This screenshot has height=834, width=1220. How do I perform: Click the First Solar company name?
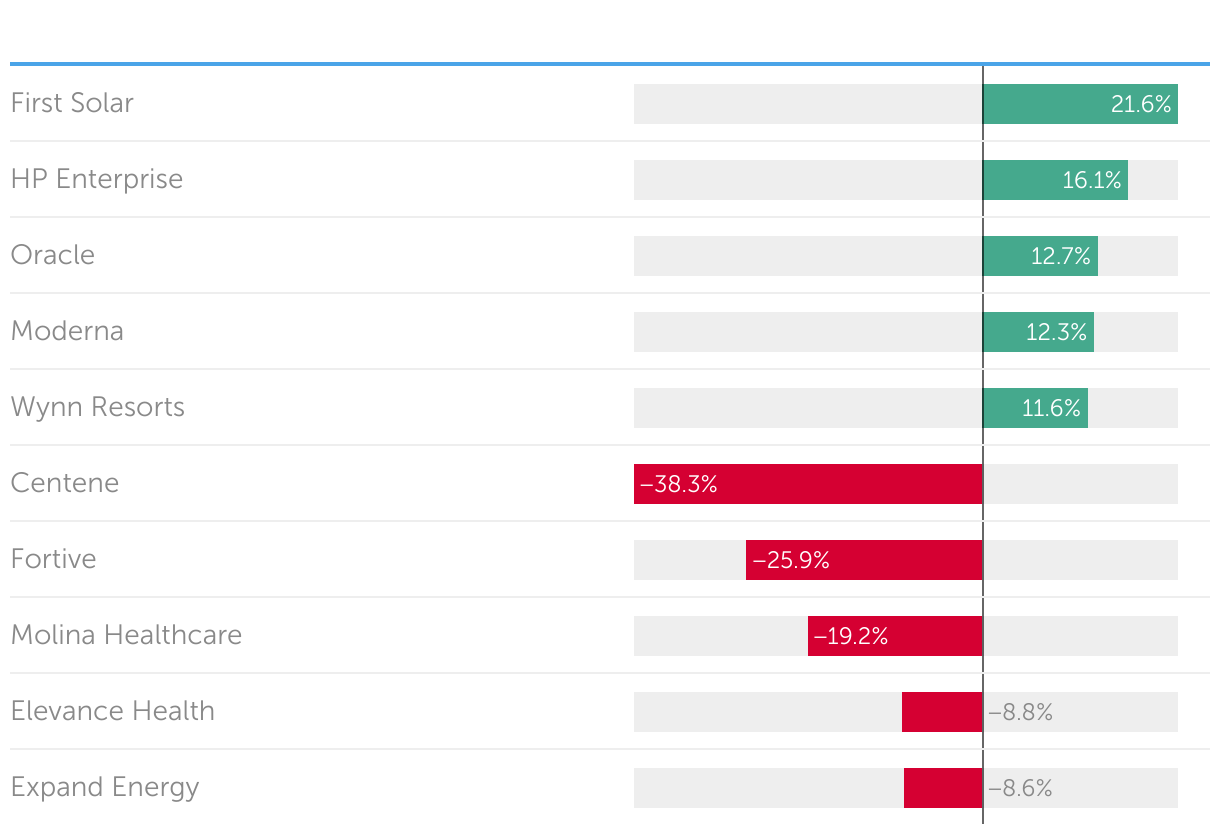pos(72,103)
